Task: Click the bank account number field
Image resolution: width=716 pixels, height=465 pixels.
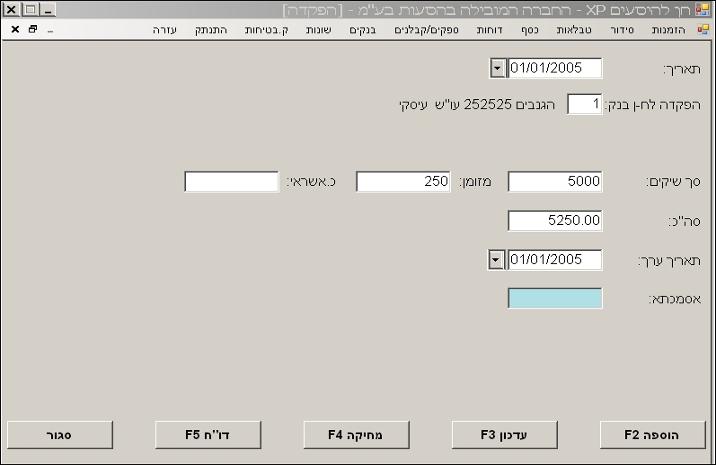Action: [584, 105]
